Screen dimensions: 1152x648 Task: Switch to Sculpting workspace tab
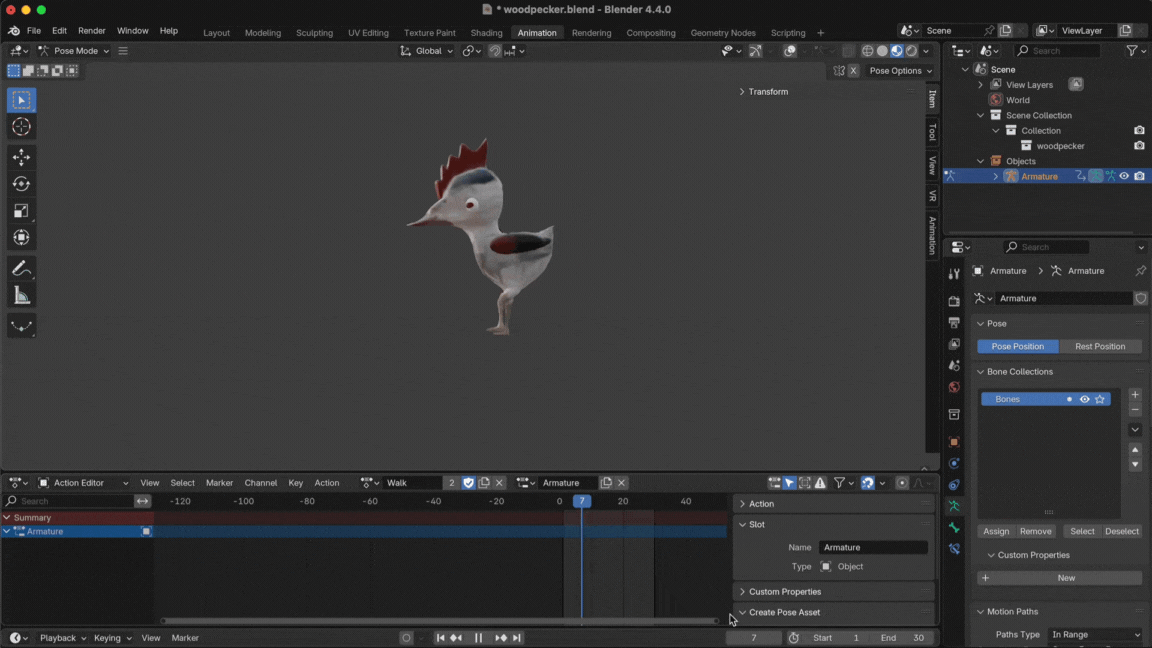[314, 32]
